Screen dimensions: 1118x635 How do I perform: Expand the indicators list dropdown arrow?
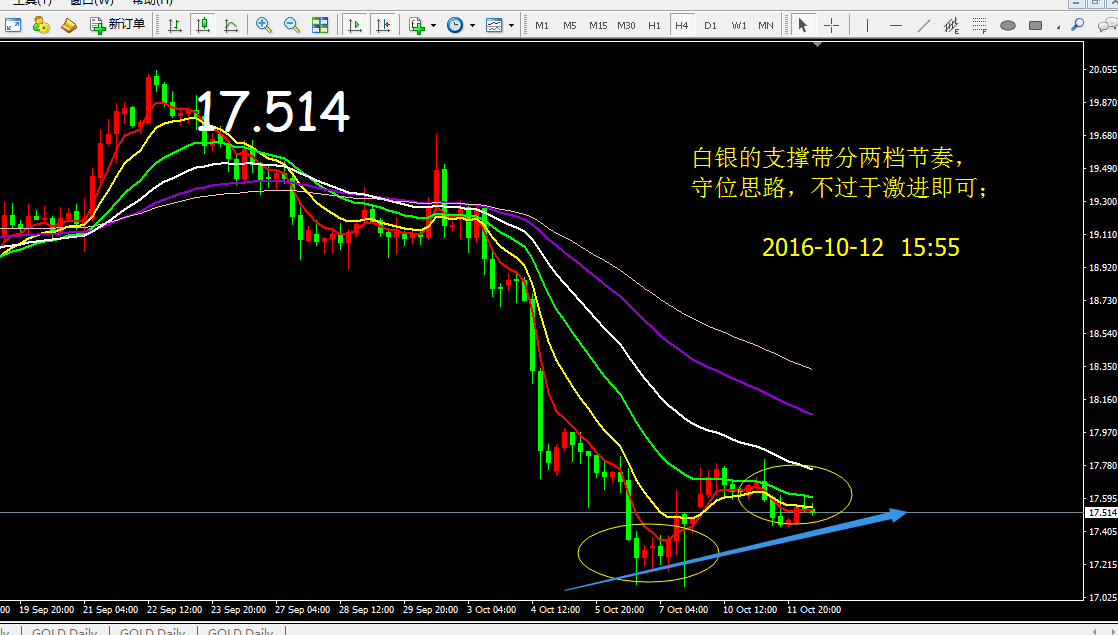pos(434,26)
